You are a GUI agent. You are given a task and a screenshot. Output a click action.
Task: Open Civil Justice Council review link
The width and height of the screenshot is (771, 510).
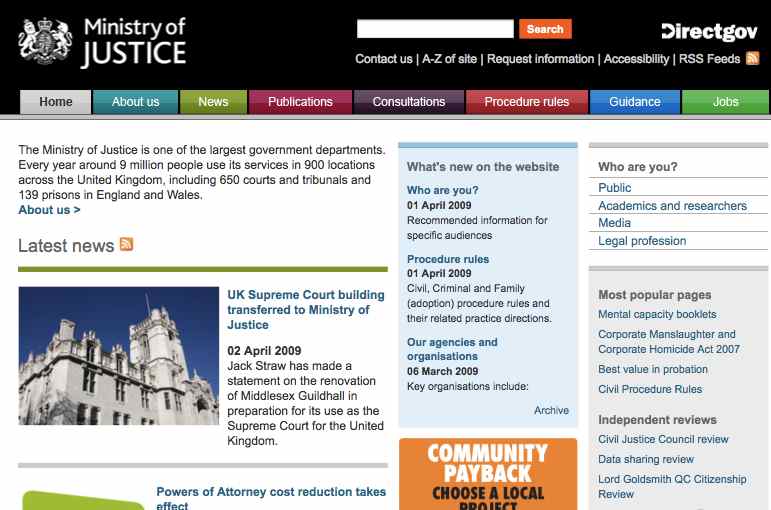pyautogui.click(x=663, y=439)
